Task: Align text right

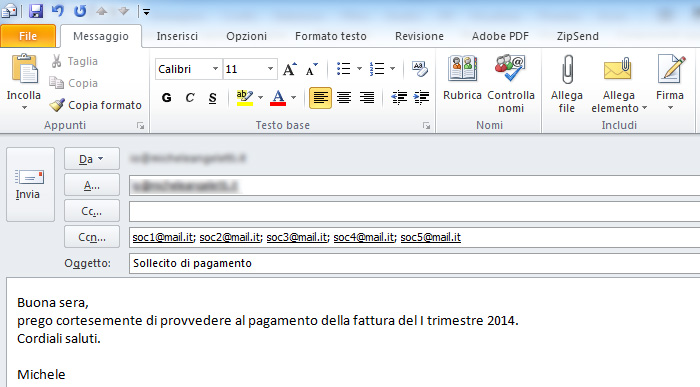Action: 367,98
